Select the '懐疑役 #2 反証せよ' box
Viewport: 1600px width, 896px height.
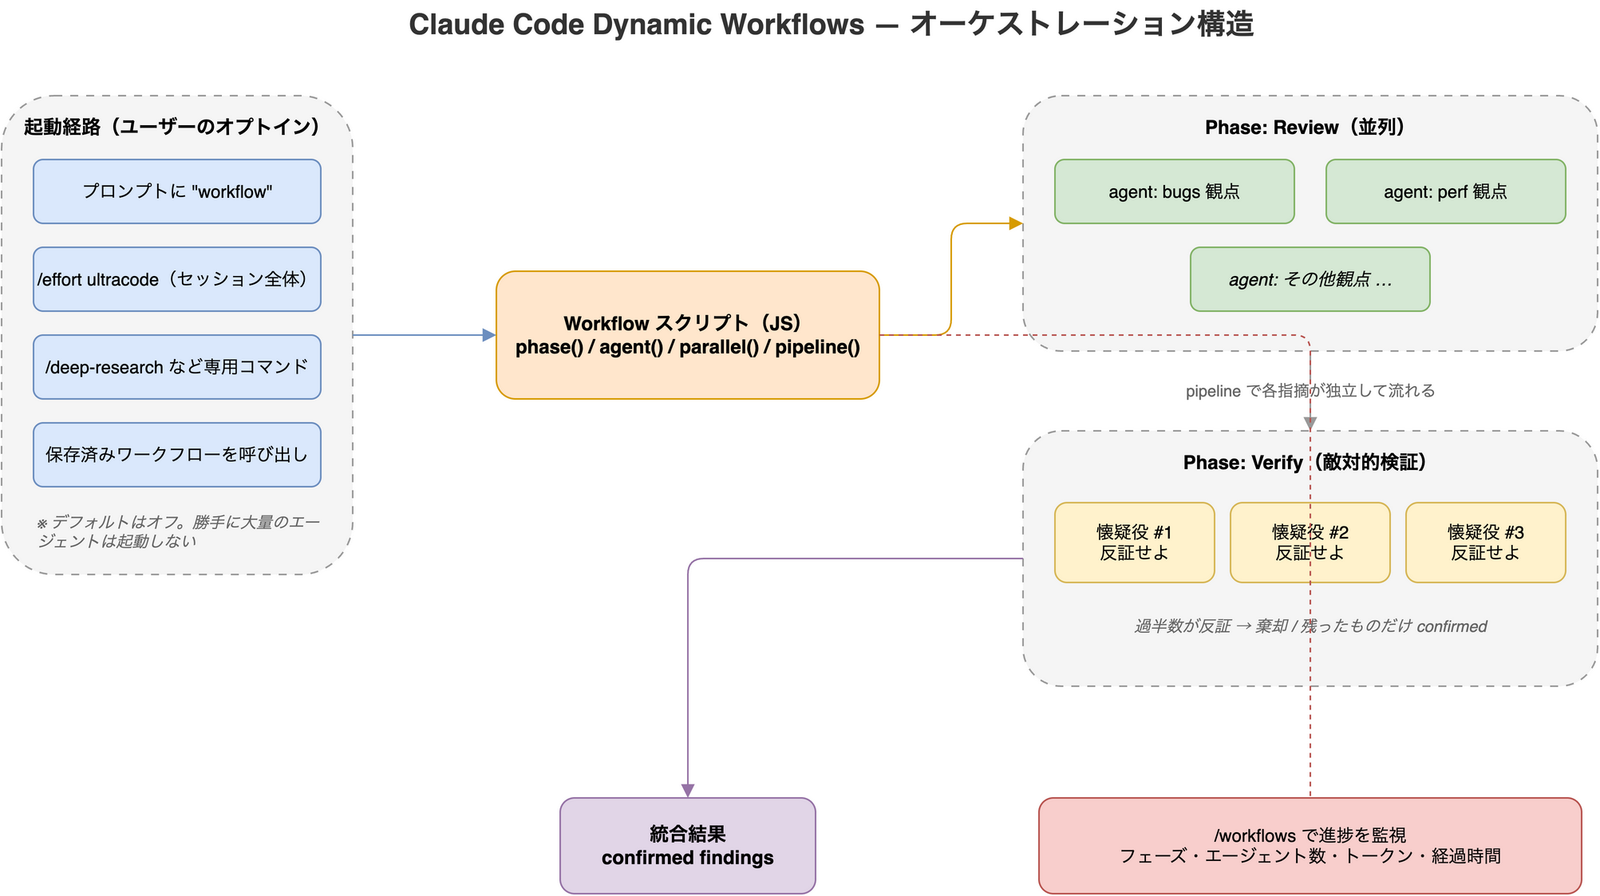click(x=1310, y=542)
